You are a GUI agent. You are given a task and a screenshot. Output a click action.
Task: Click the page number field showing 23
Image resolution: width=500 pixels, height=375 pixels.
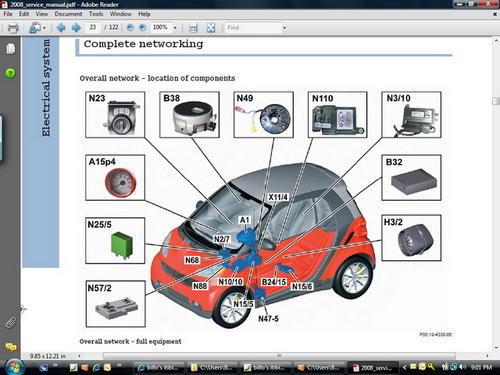point(93,27)
